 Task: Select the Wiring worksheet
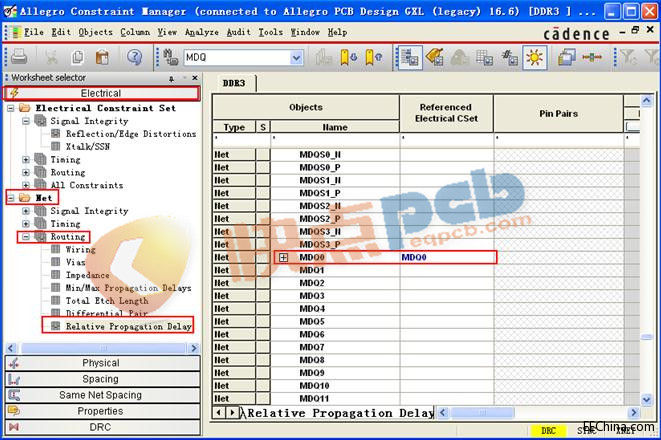click(x=80, y=250)
